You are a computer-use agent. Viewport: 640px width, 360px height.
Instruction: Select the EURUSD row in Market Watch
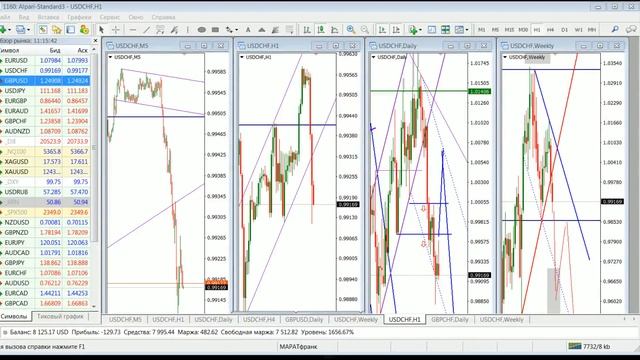[x=45, y=60]
